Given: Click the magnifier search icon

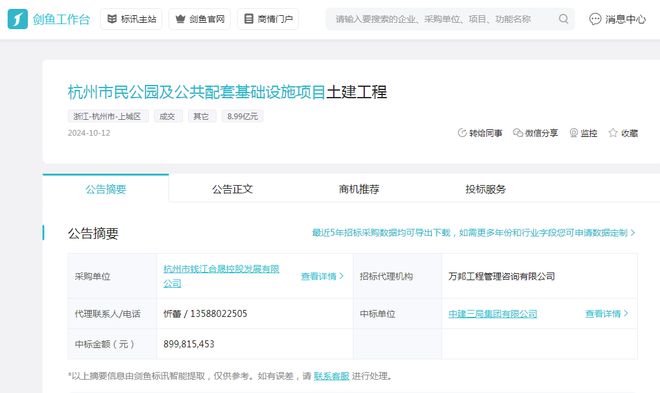Looking at the screenshot, I should [x=564, y=19].
